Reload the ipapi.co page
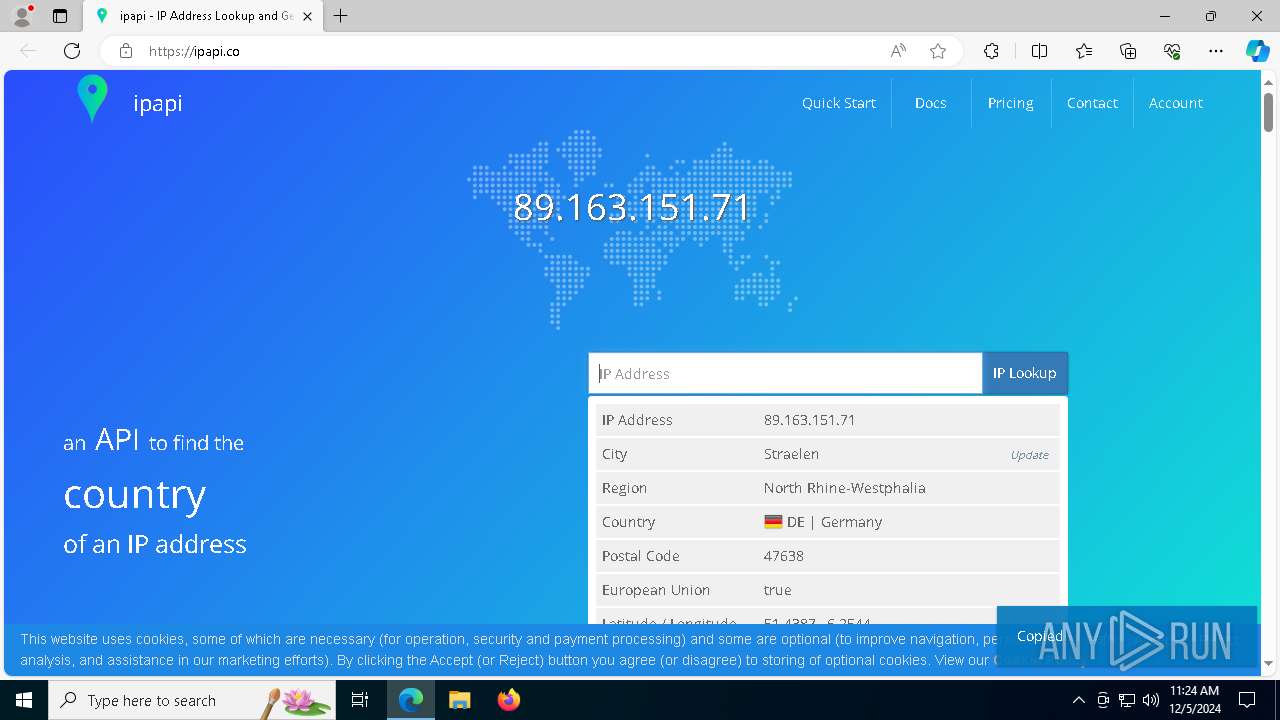 click(72, 51)
